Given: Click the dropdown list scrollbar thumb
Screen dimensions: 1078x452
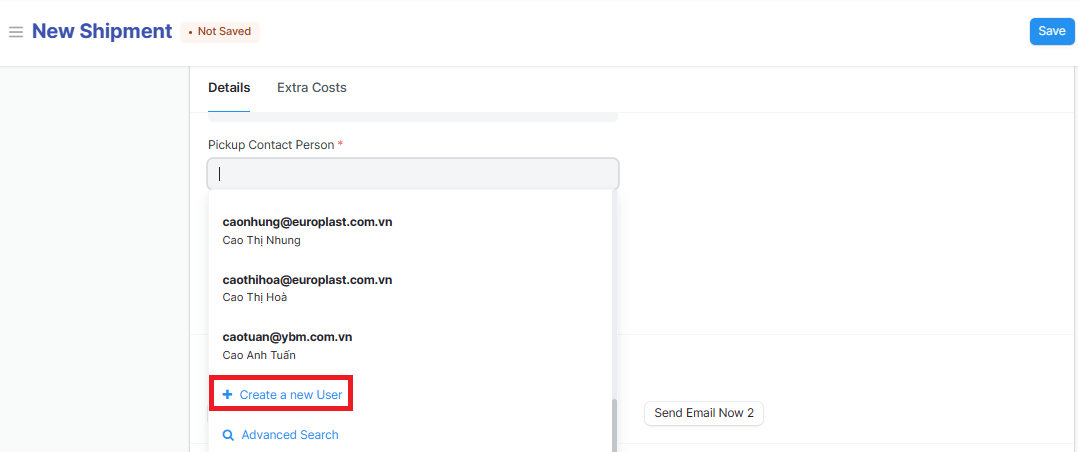Looking at the screenshot, I should (x=614, y=425).
